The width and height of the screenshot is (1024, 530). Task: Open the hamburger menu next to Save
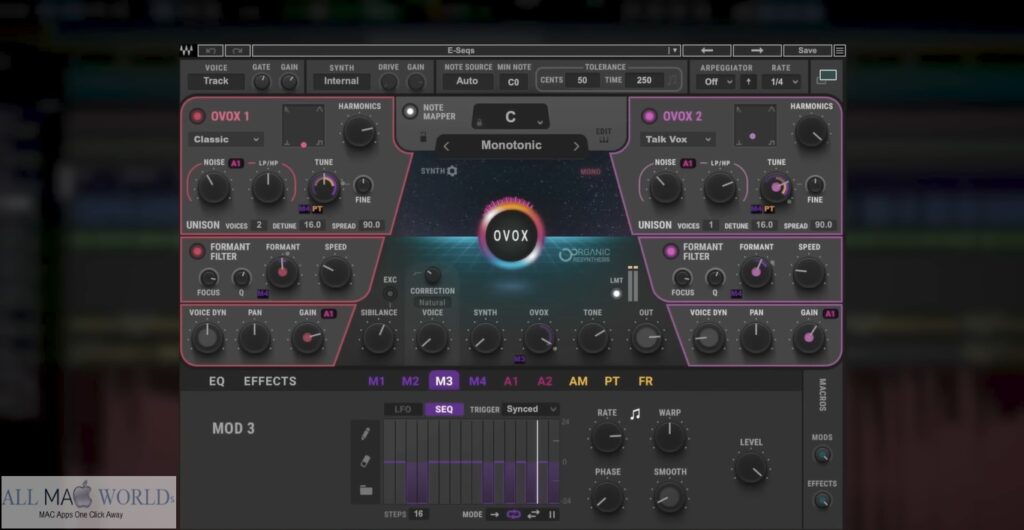[x=839, y=50]
